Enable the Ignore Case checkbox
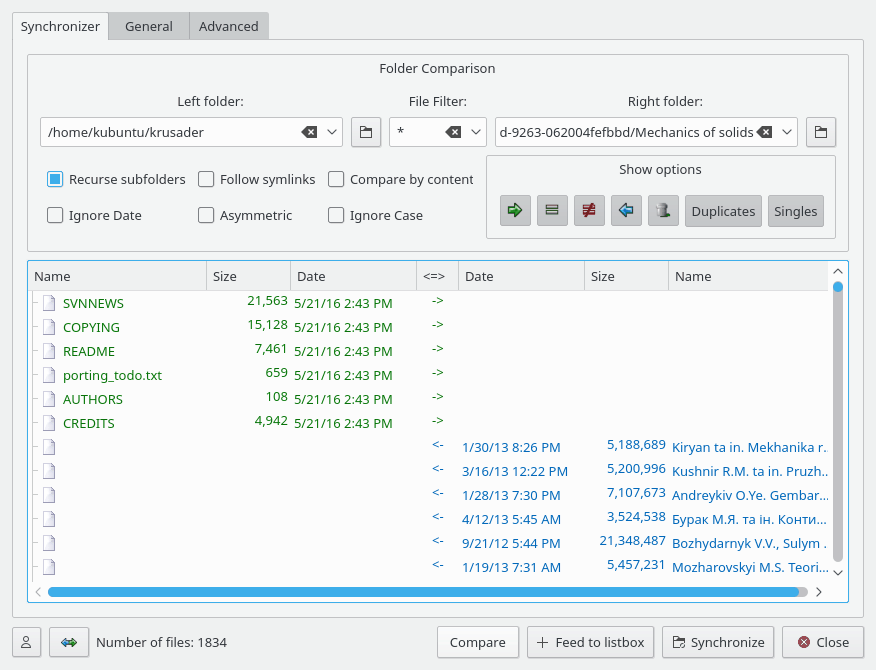 pyautogui.click(x=337, y=215)
